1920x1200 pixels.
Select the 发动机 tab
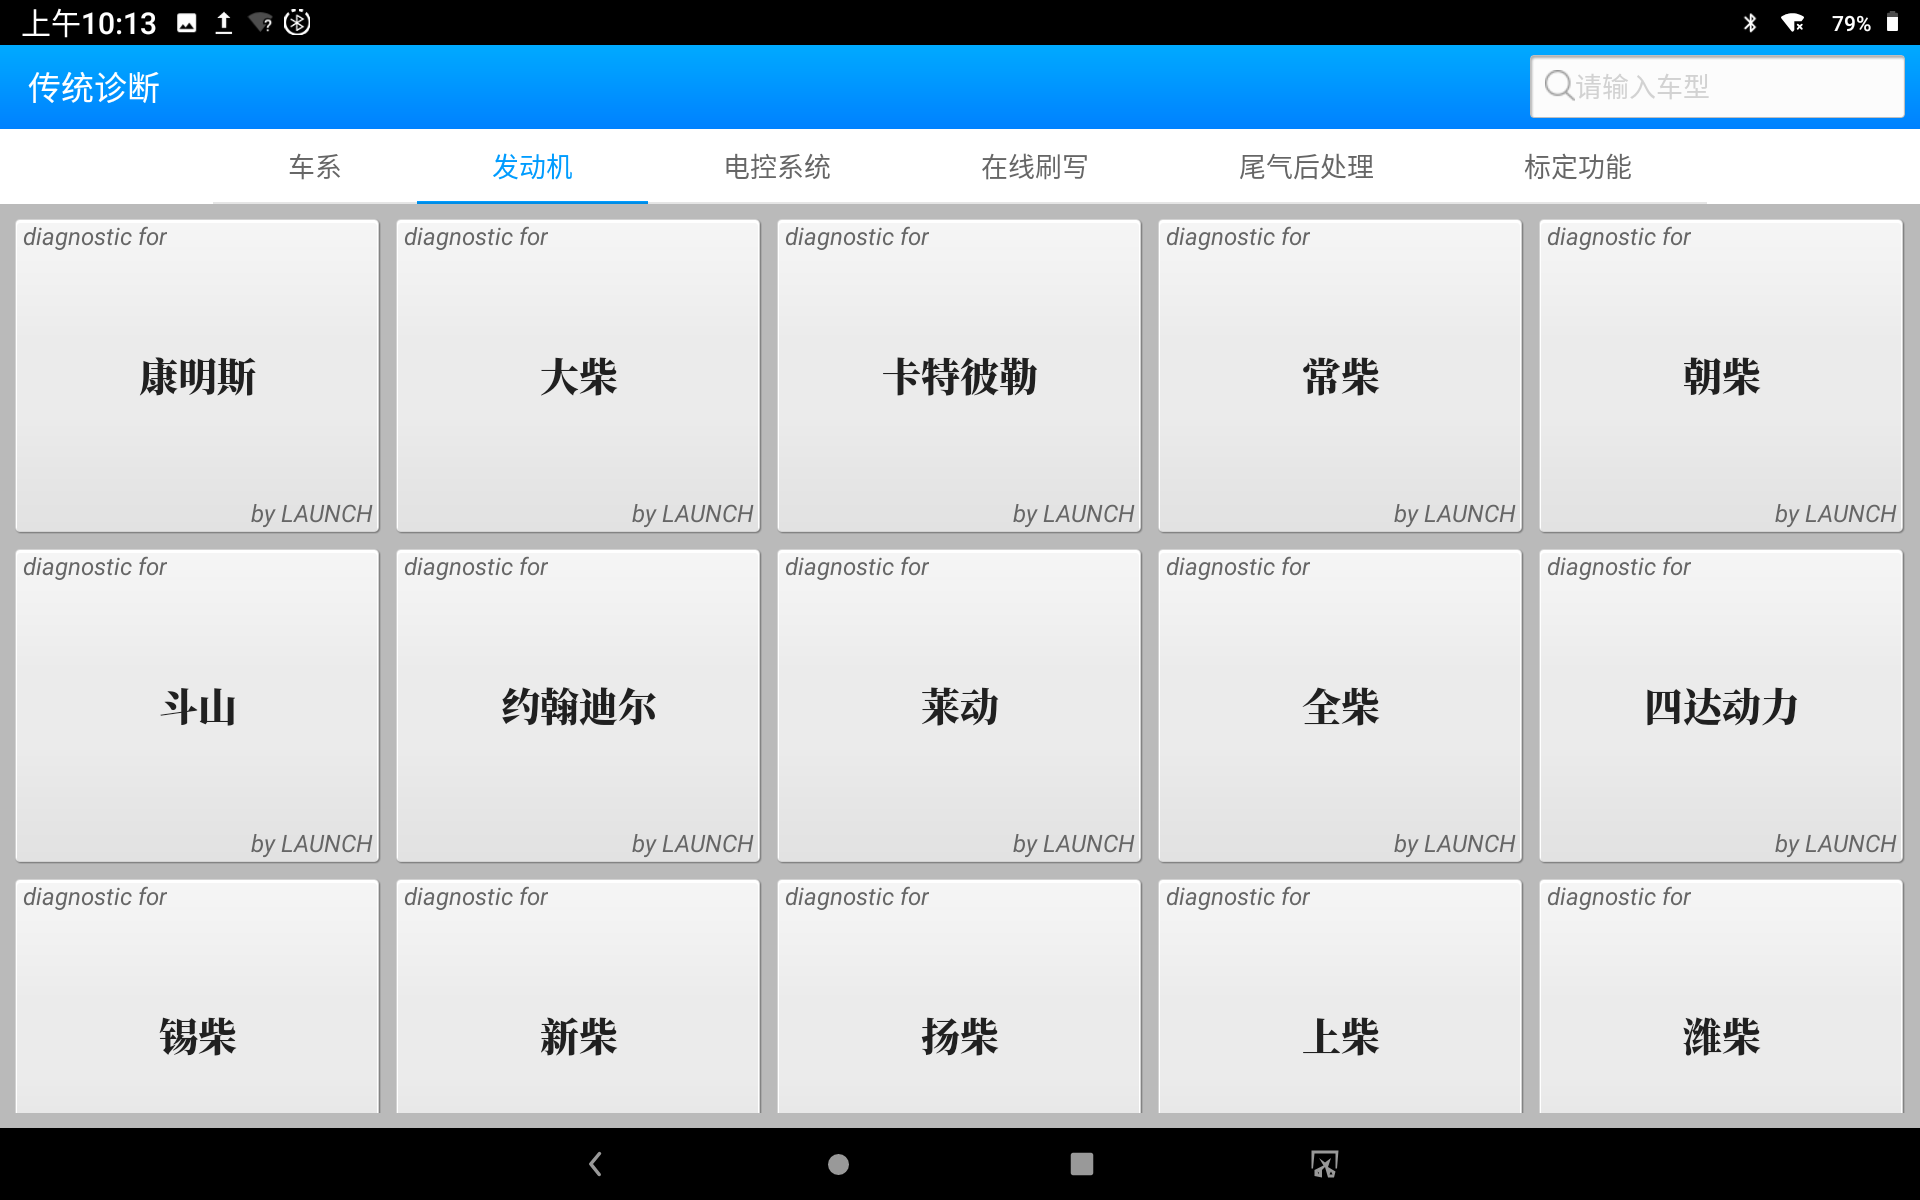point(532,167)
